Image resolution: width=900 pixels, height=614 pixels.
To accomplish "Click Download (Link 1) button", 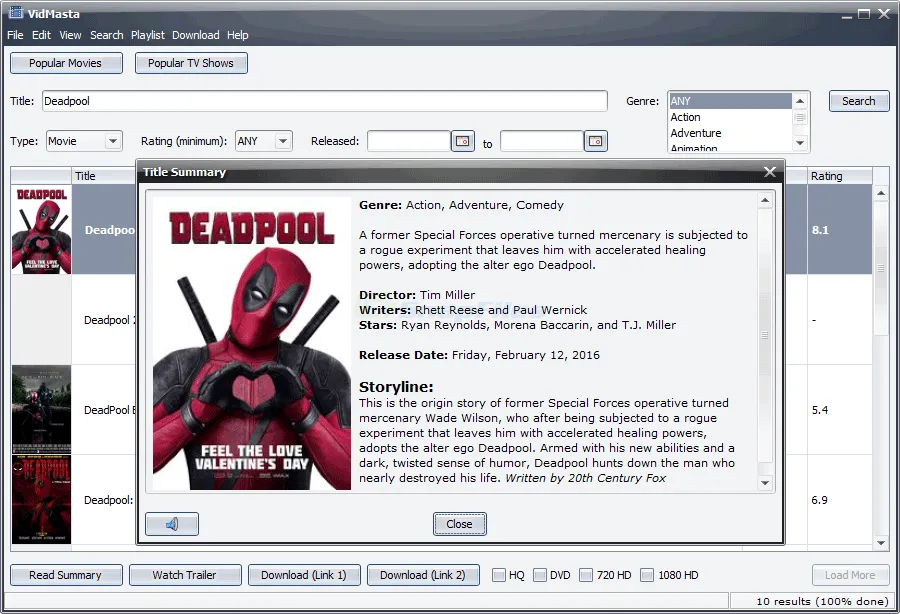I will pos(304,575).
